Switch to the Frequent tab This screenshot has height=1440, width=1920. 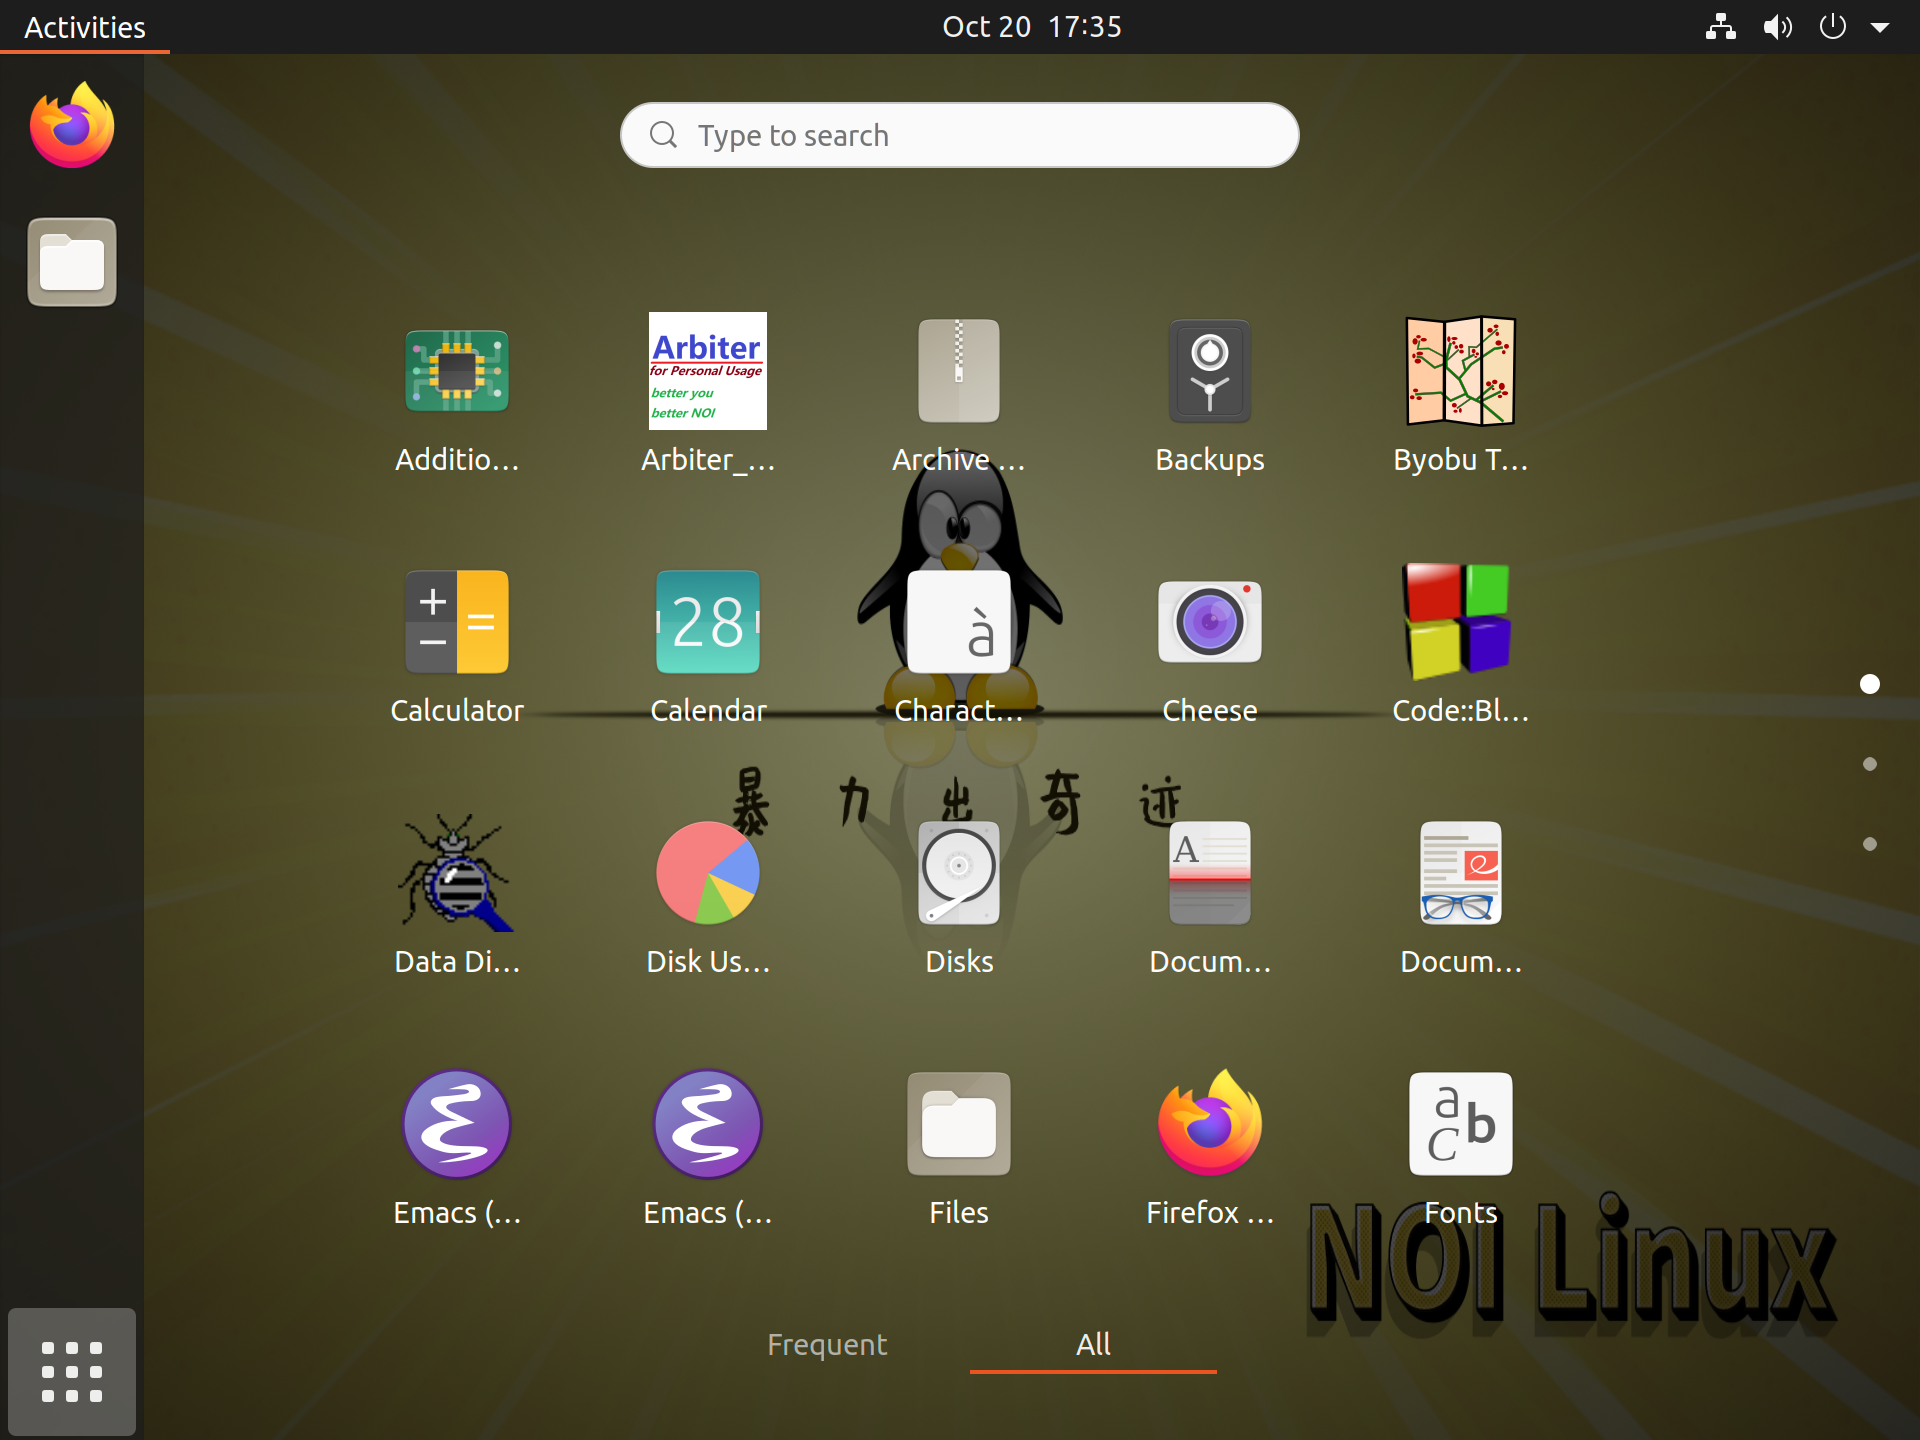[x=827, y=1345]
